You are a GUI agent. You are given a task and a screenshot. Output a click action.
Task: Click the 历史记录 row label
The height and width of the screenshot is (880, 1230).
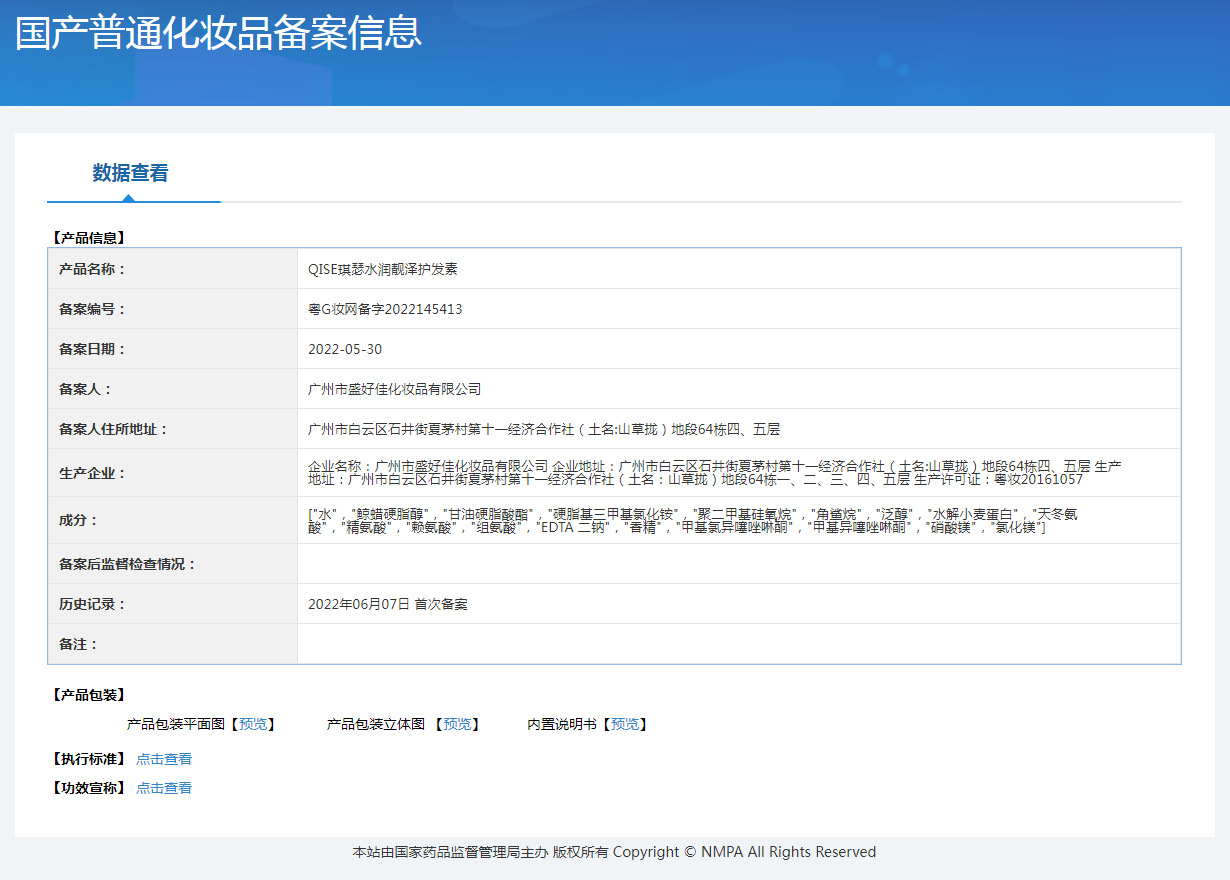(93, 604)
